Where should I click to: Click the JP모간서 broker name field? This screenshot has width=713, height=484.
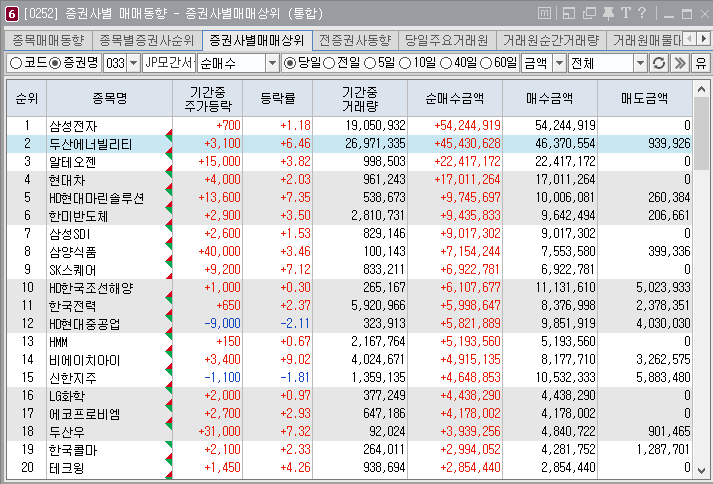[169, 63]
